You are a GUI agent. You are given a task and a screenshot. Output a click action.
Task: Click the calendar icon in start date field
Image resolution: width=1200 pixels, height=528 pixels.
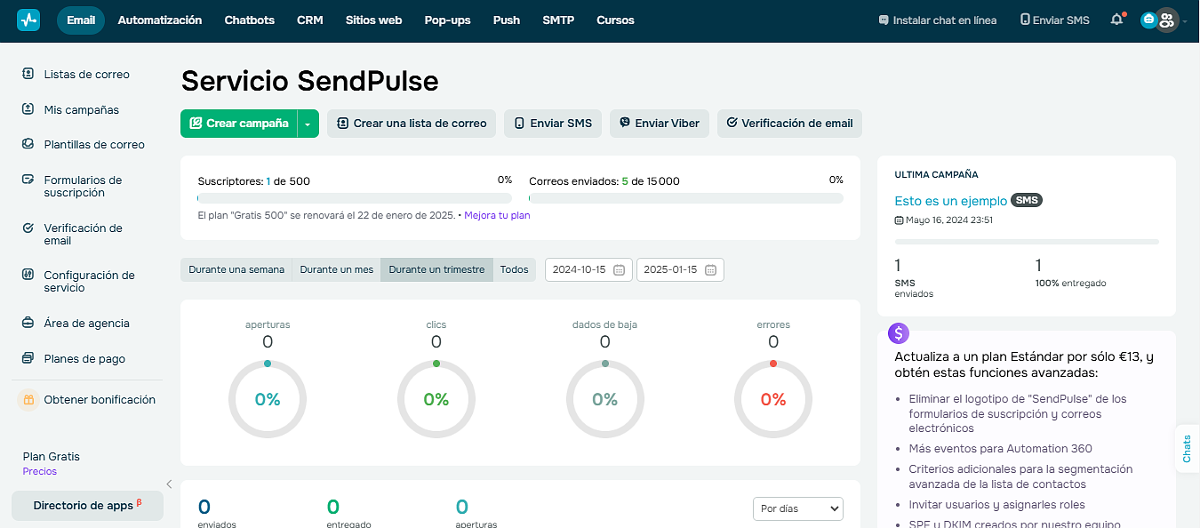(x=619, y=270)
